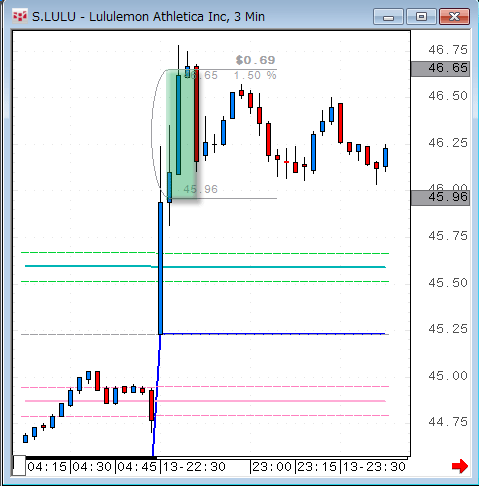Click the 04:15 time axis label

(x=47, y=467)
